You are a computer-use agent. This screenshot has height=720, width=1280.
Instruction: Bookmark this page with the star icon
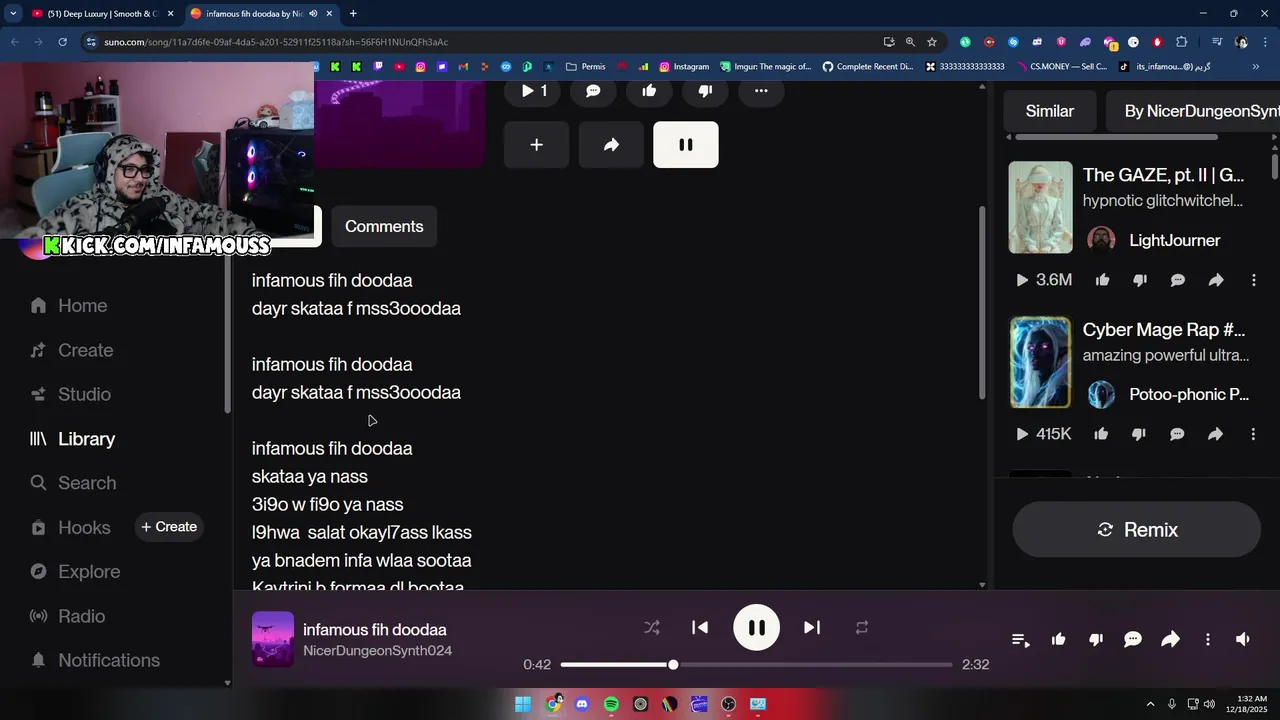click(x=932, y=42)
